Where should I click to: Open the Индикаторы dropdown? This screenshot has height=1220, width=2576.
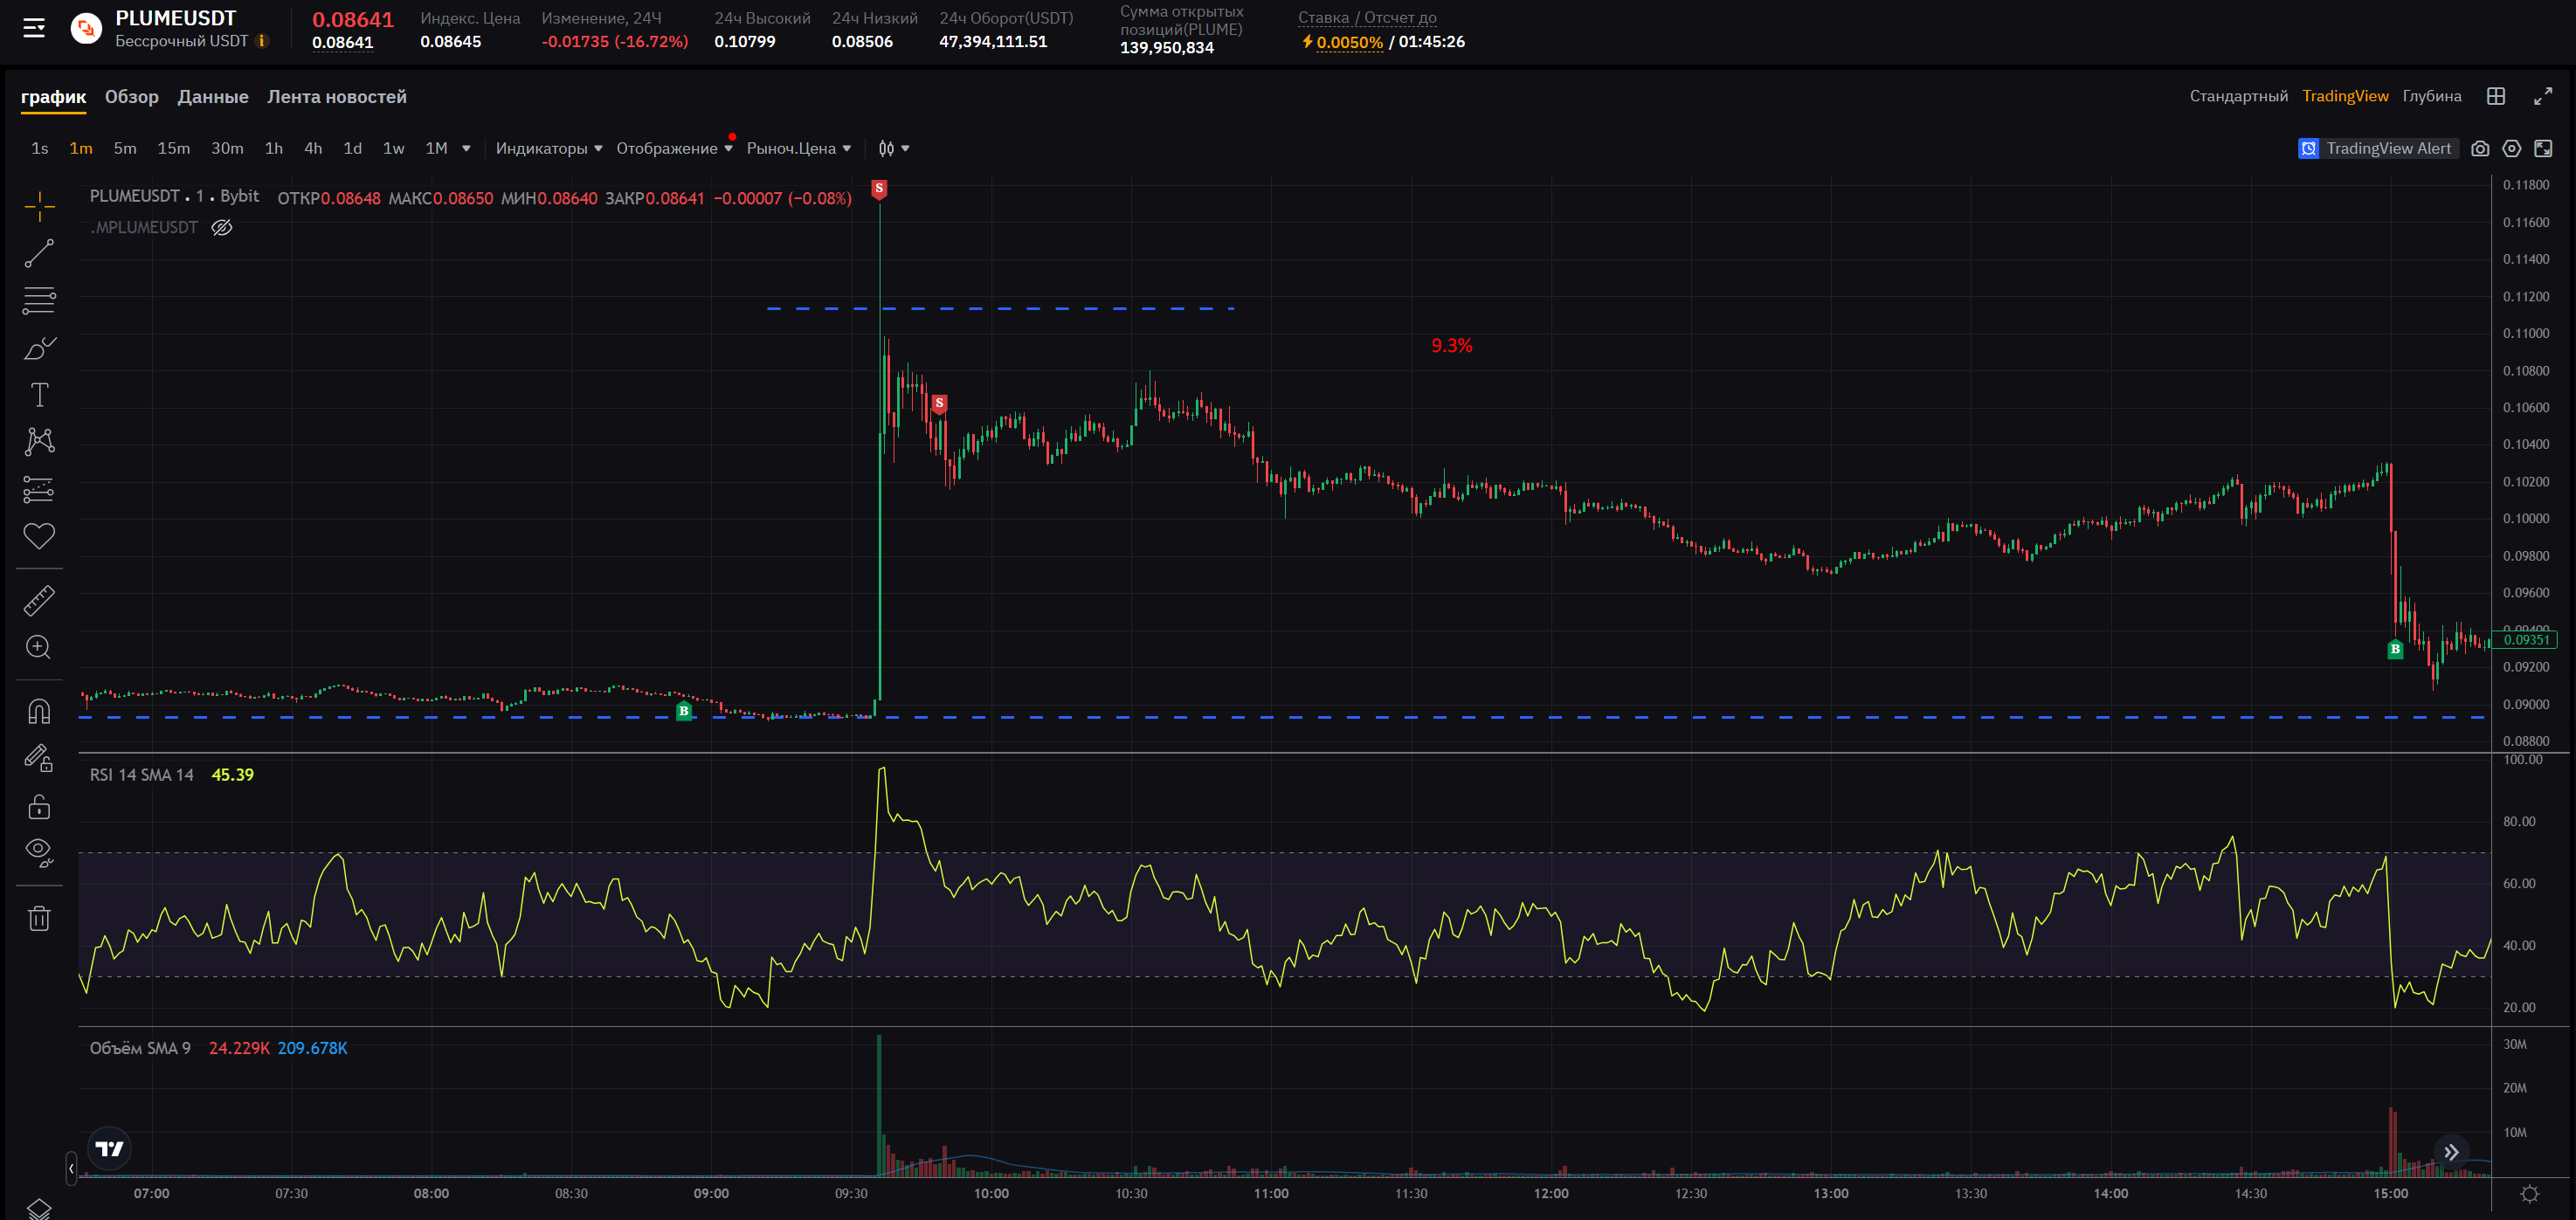pos(548,149)
